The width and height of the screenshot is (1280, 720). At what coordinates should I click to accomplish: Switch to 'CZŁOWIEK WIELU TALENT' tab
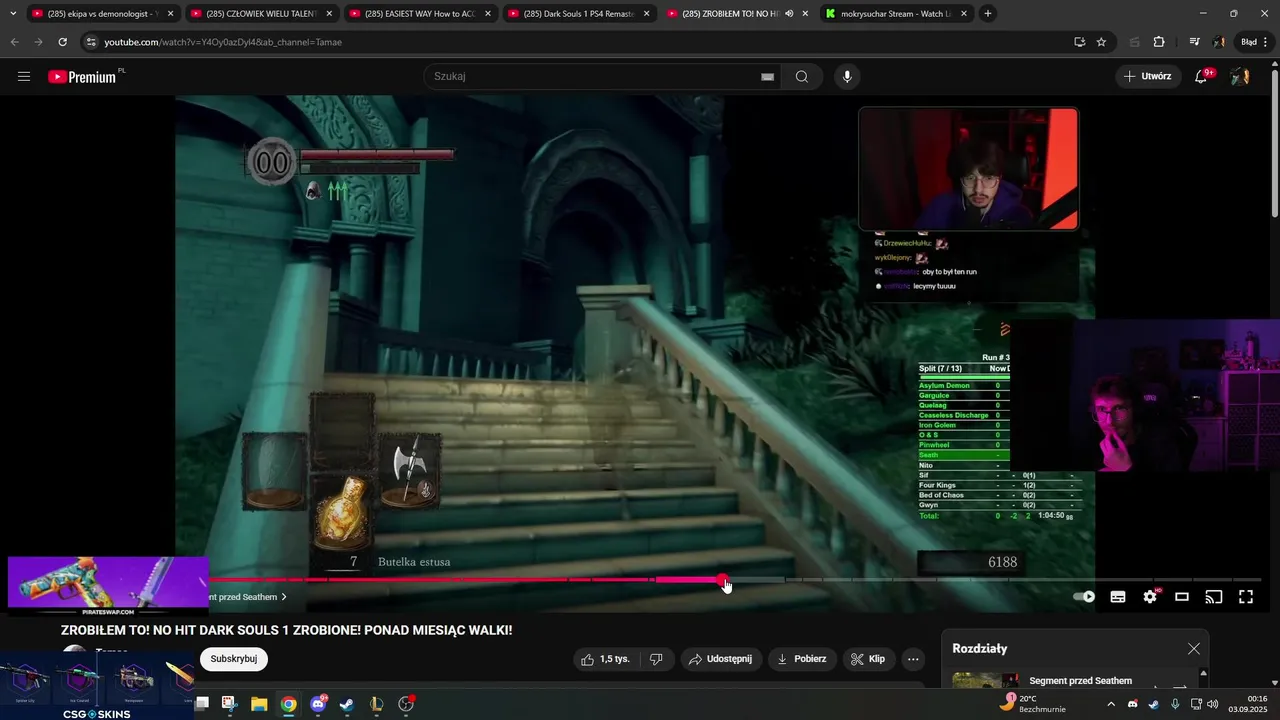tap(261, 14)
